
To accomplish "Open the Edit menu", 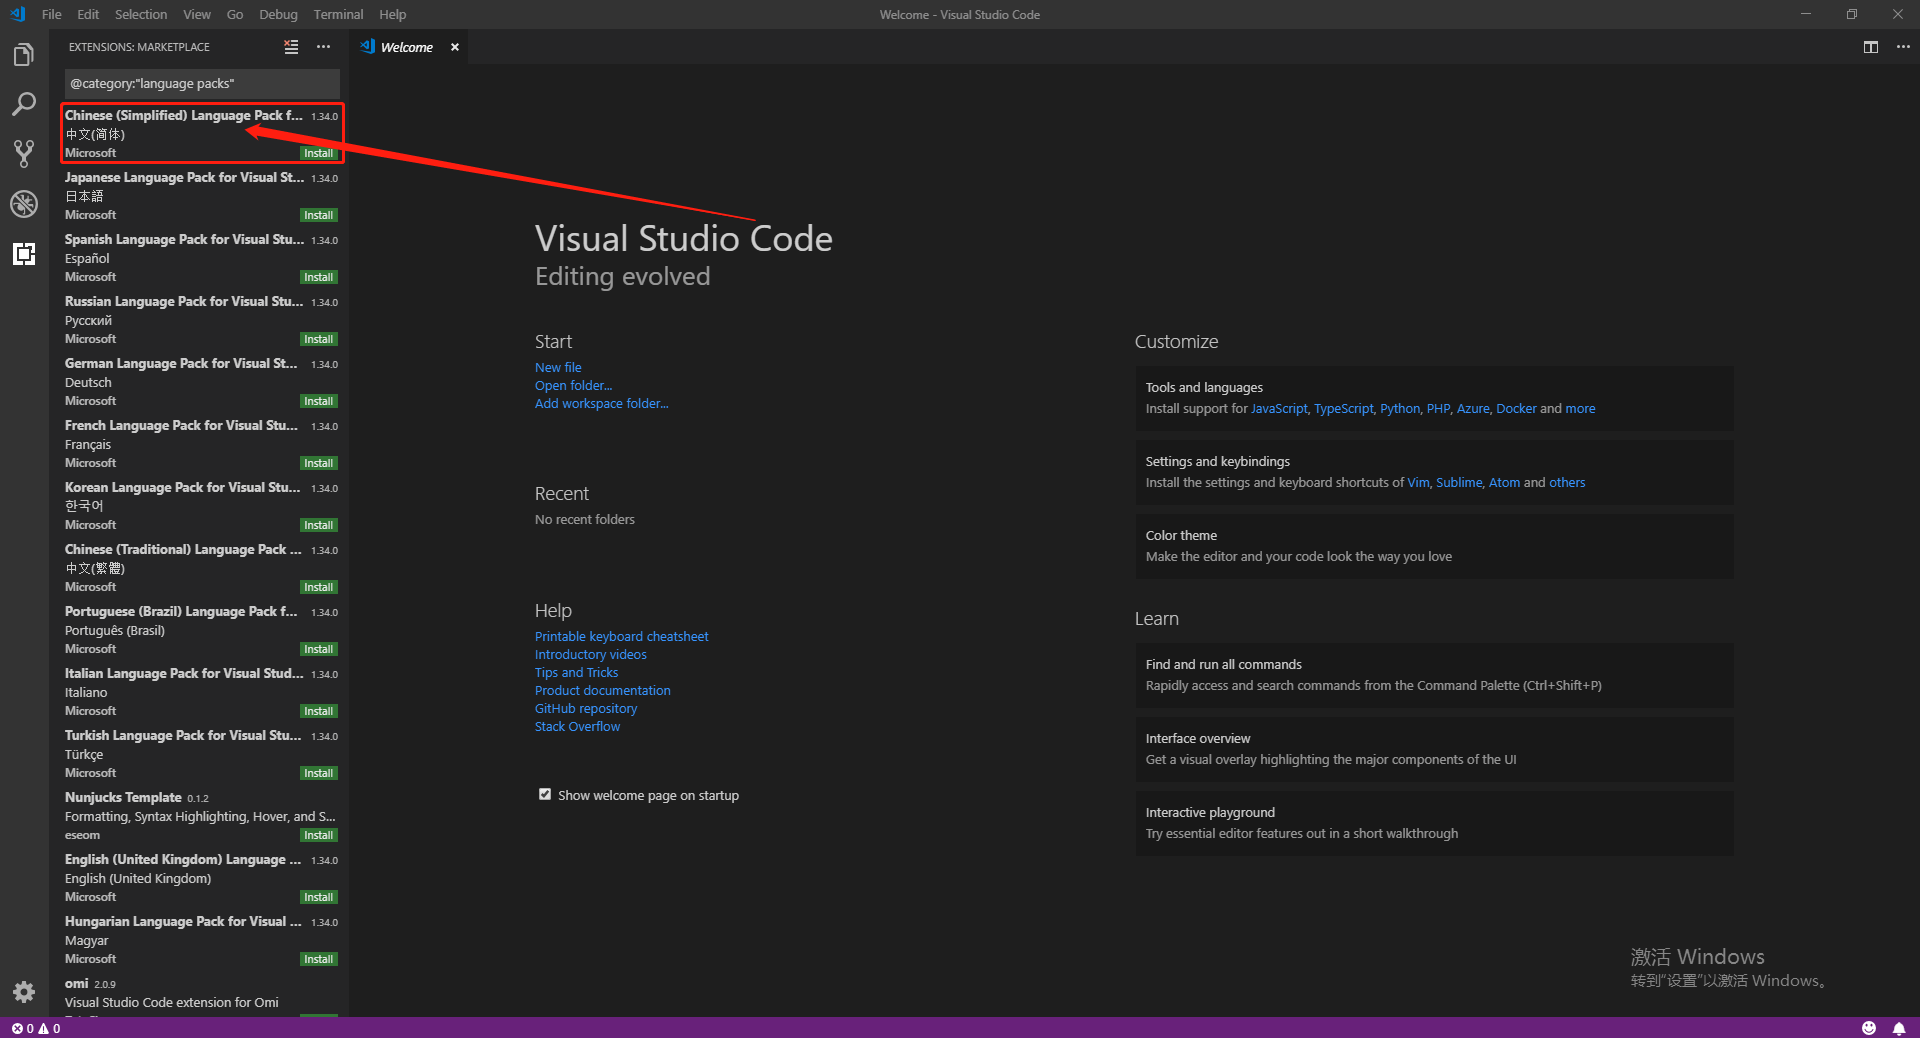I will (88, 14).
